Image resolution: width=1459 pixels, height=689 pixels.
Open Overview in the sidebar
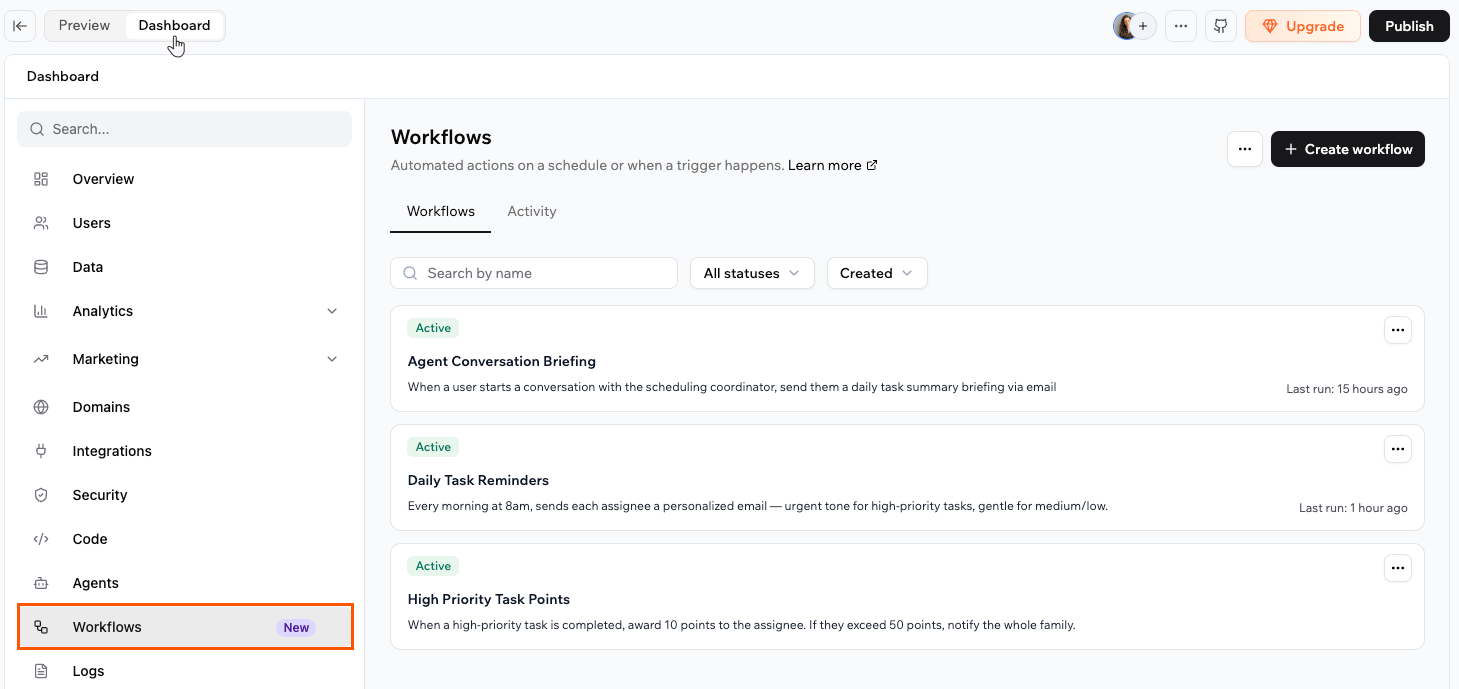click(185, 179)
